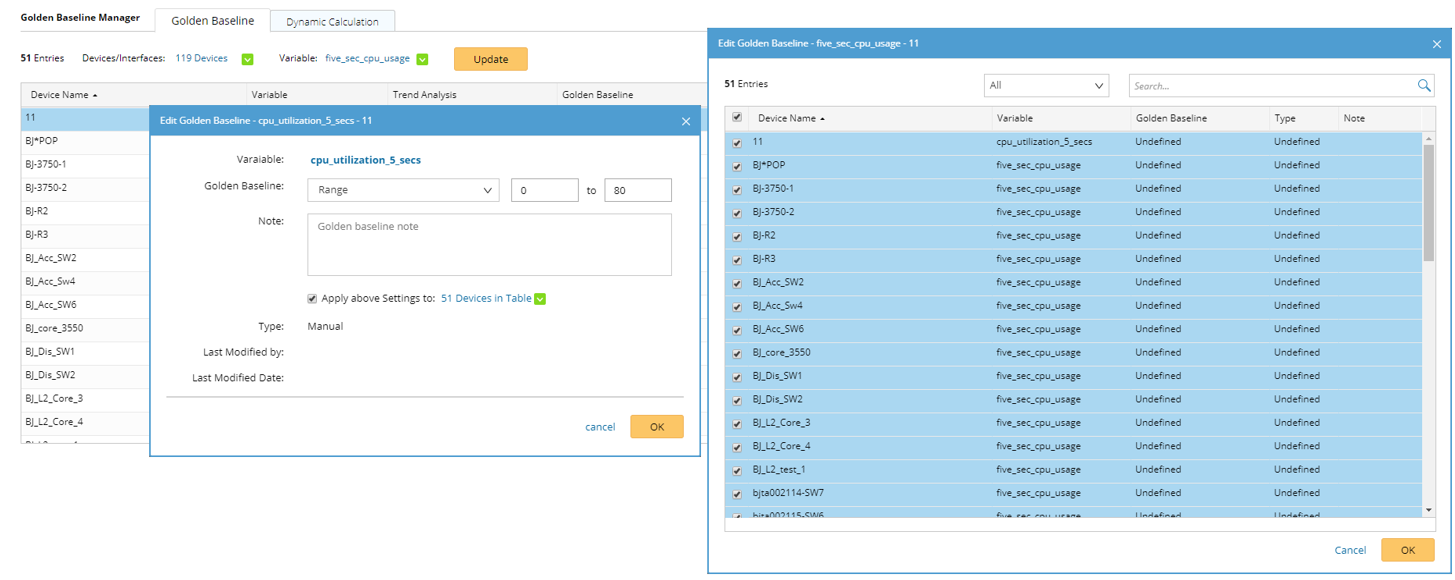
Task: Click the Update button
Action: pyautogui.click(x=491, y=59)
